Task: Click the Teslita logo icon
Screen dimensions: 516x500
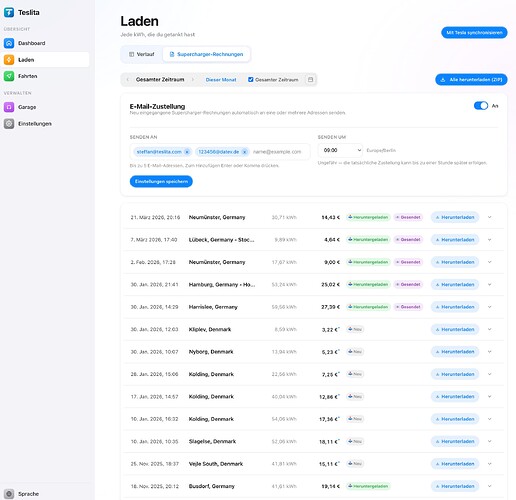Action: pyautogui.click(x=9, y=12)
